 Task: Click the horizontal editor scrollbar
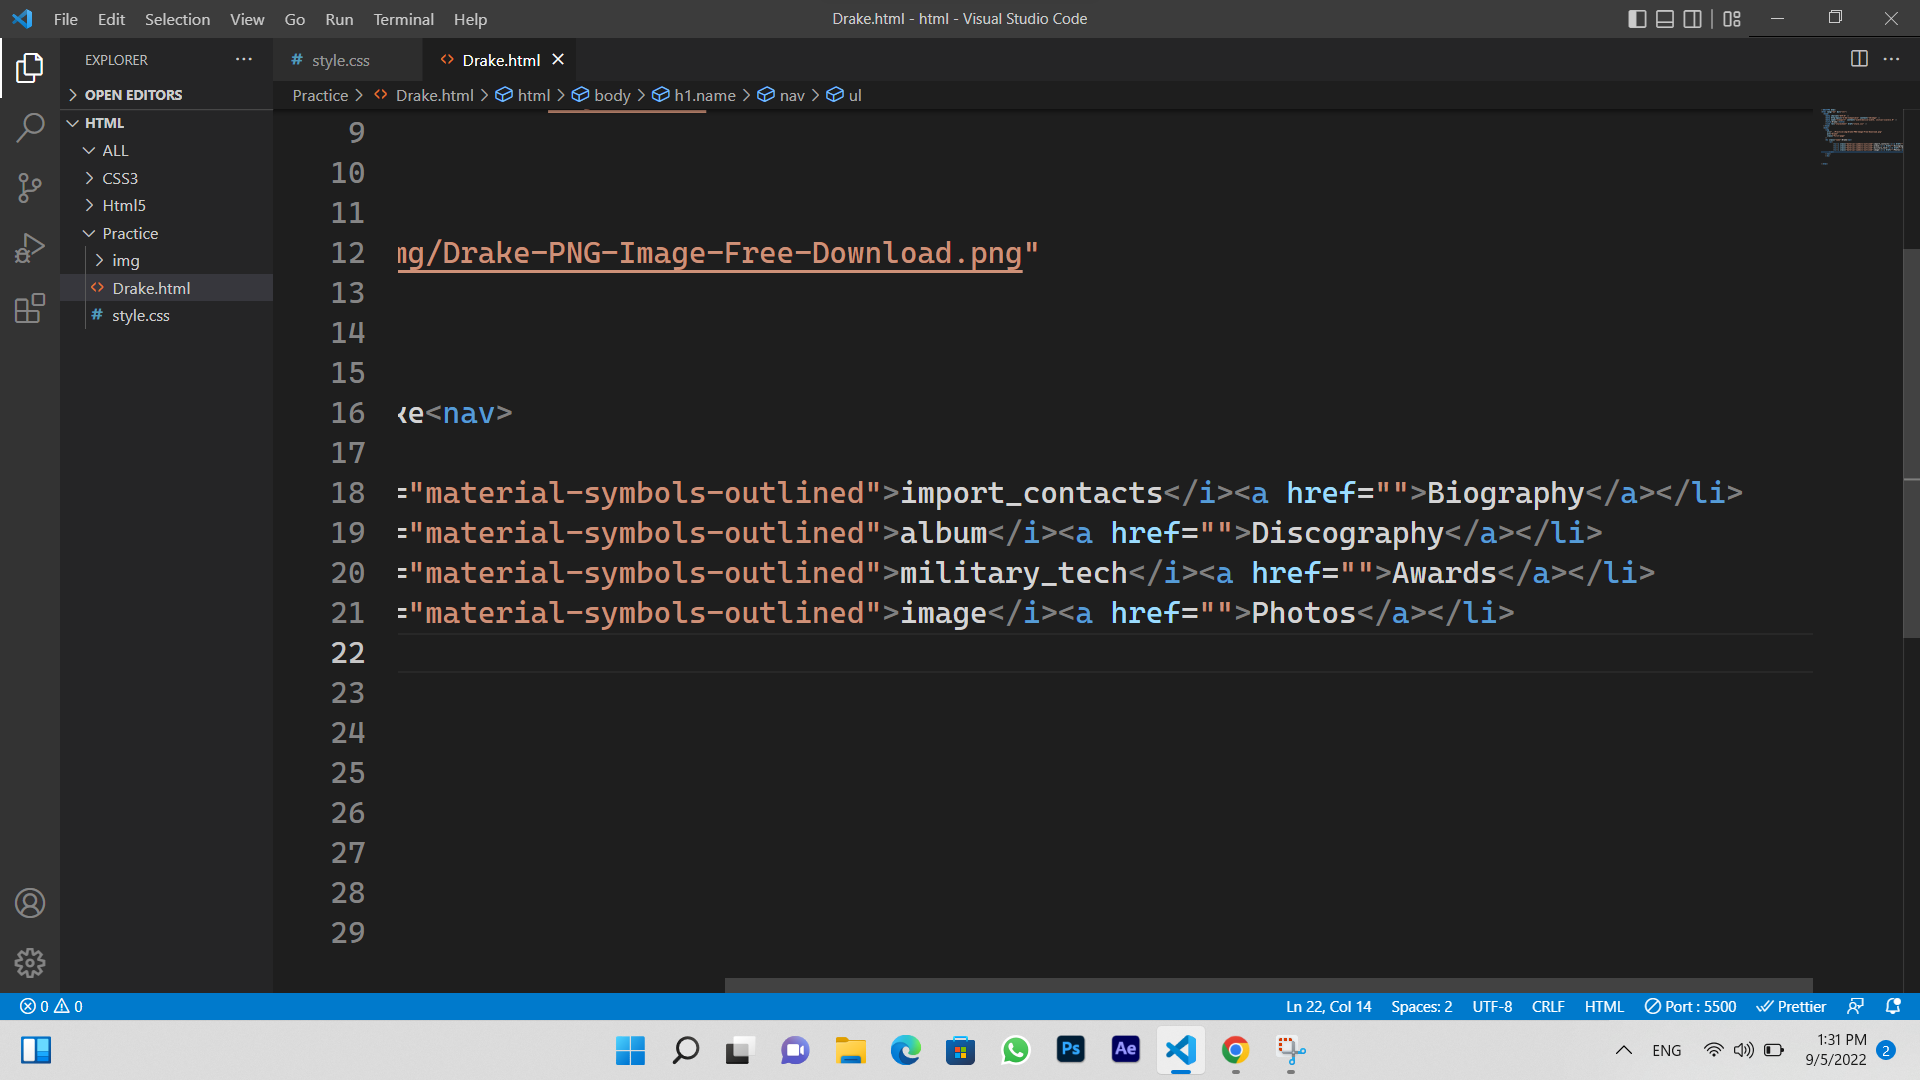1268,985
